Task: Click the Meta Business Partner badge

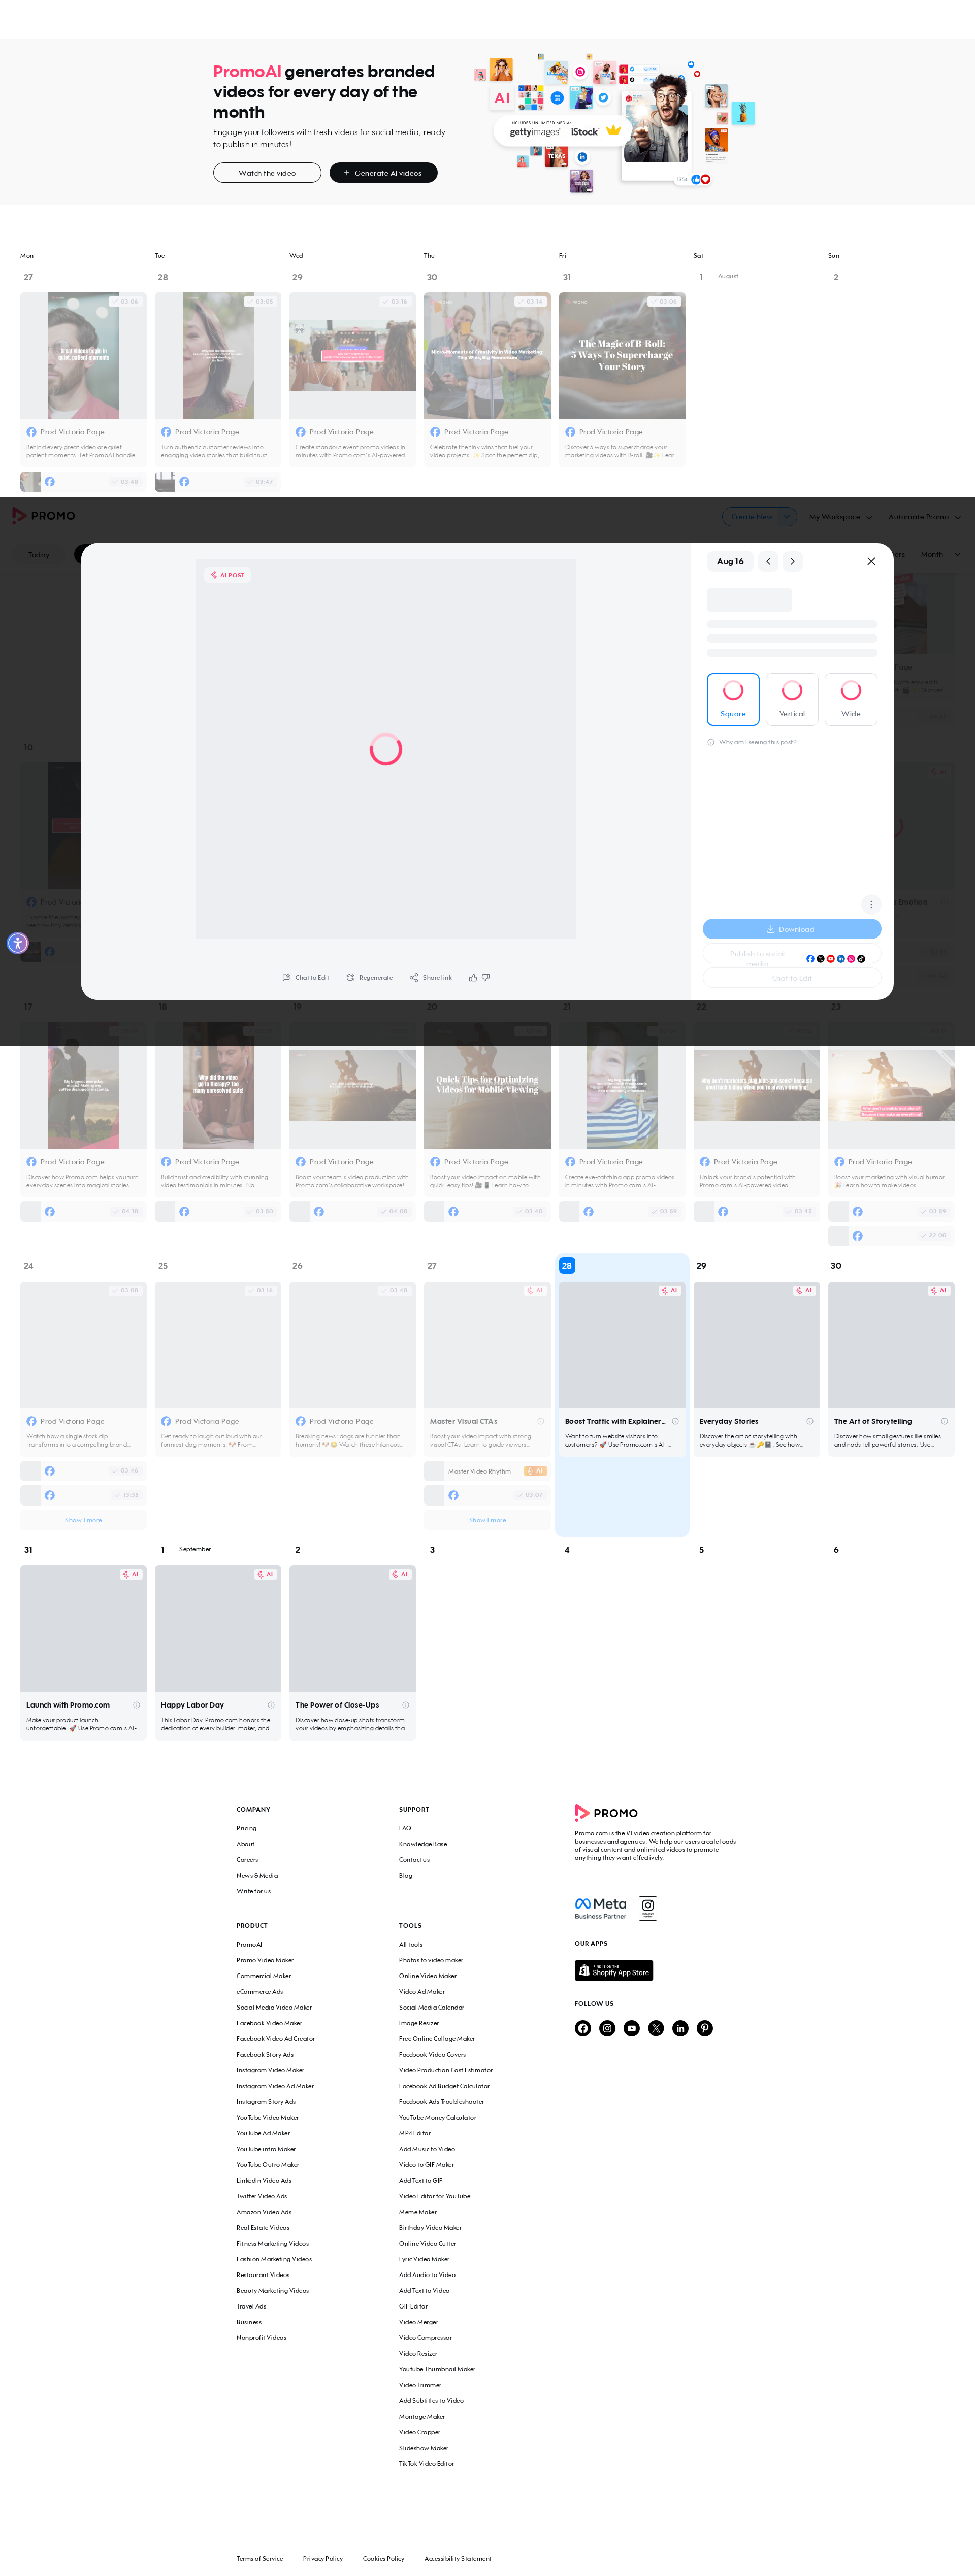Action: coord(601,1908)
